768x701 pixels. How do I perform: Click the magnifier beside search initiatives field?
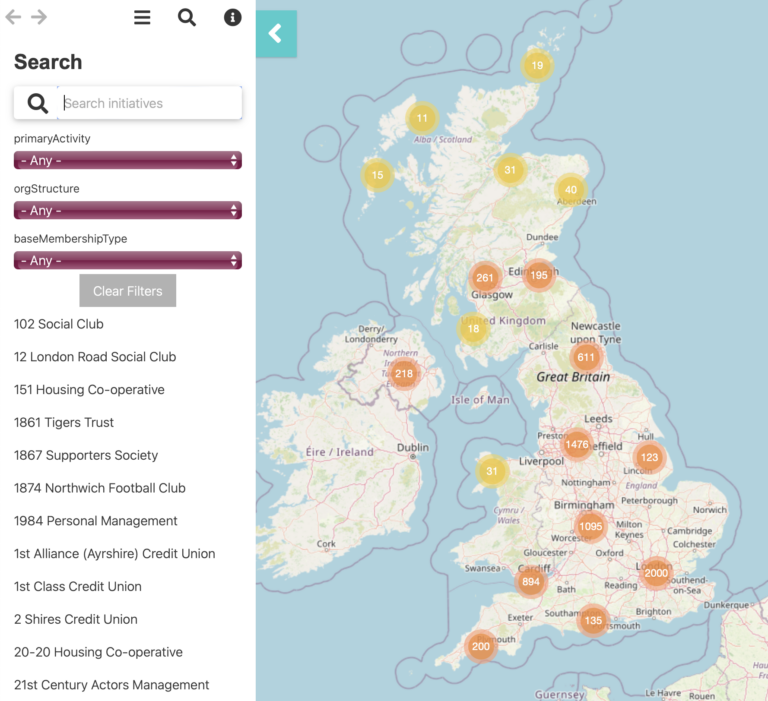click(x=37, y=103)
